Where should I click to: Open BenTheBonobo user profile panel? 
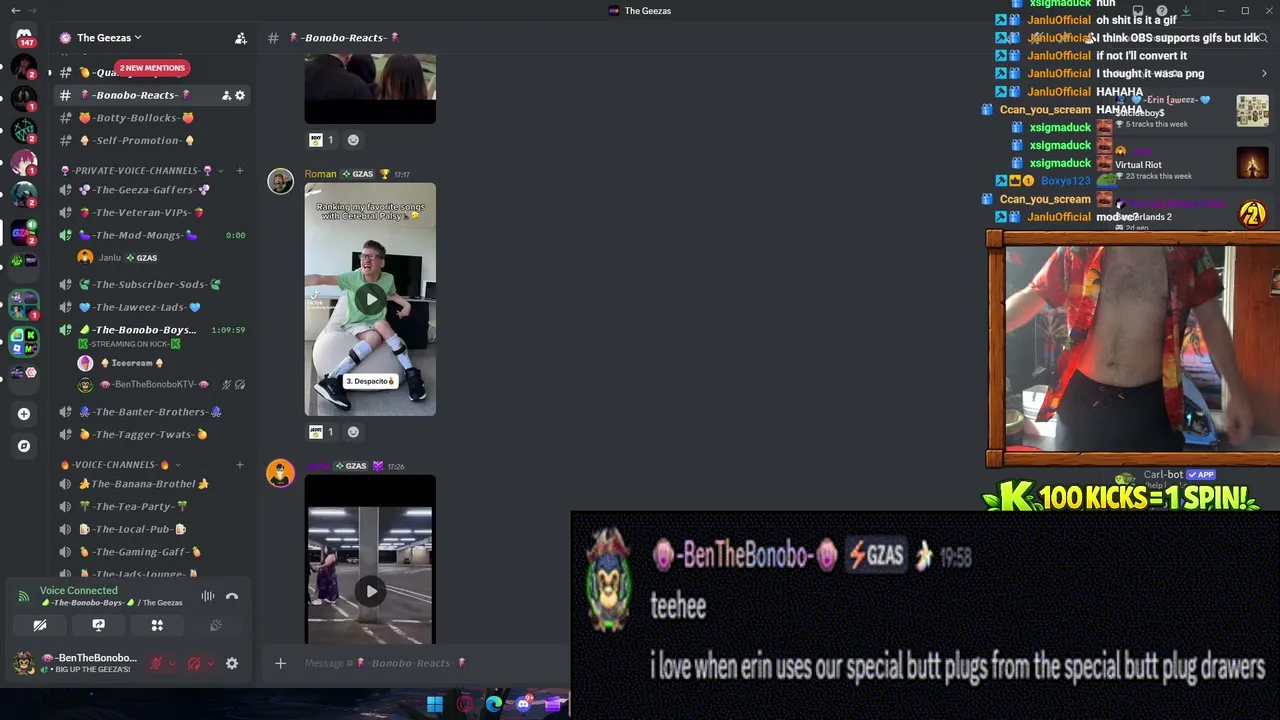76,663
